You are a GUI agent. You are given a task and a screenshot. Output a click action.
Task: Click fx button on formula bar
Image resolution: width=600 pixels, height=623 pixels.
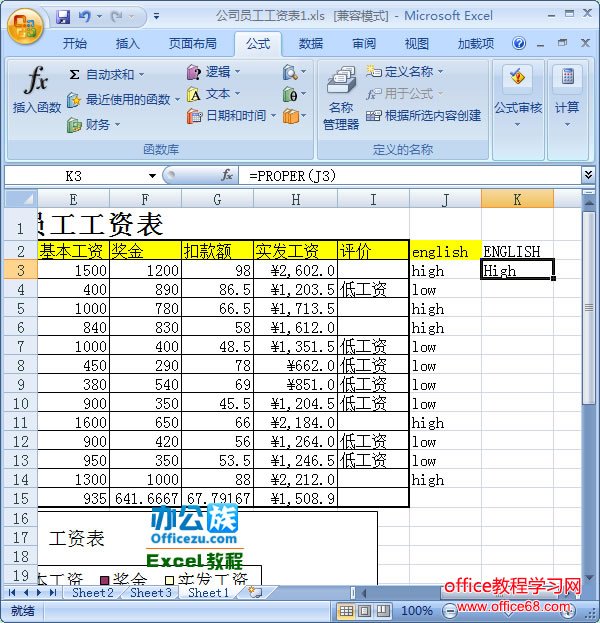226,175
